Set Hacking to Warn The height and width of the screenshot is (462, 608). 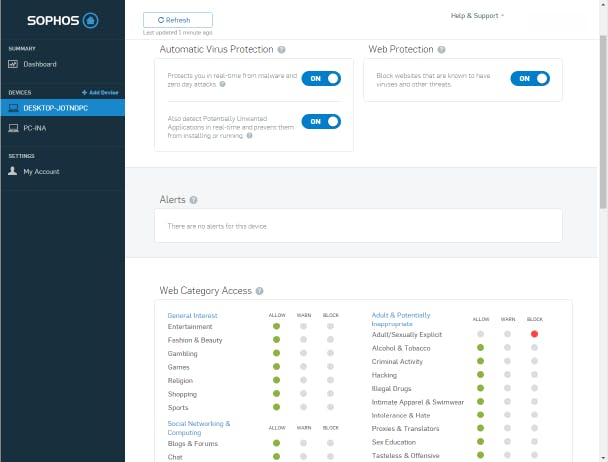507,375
